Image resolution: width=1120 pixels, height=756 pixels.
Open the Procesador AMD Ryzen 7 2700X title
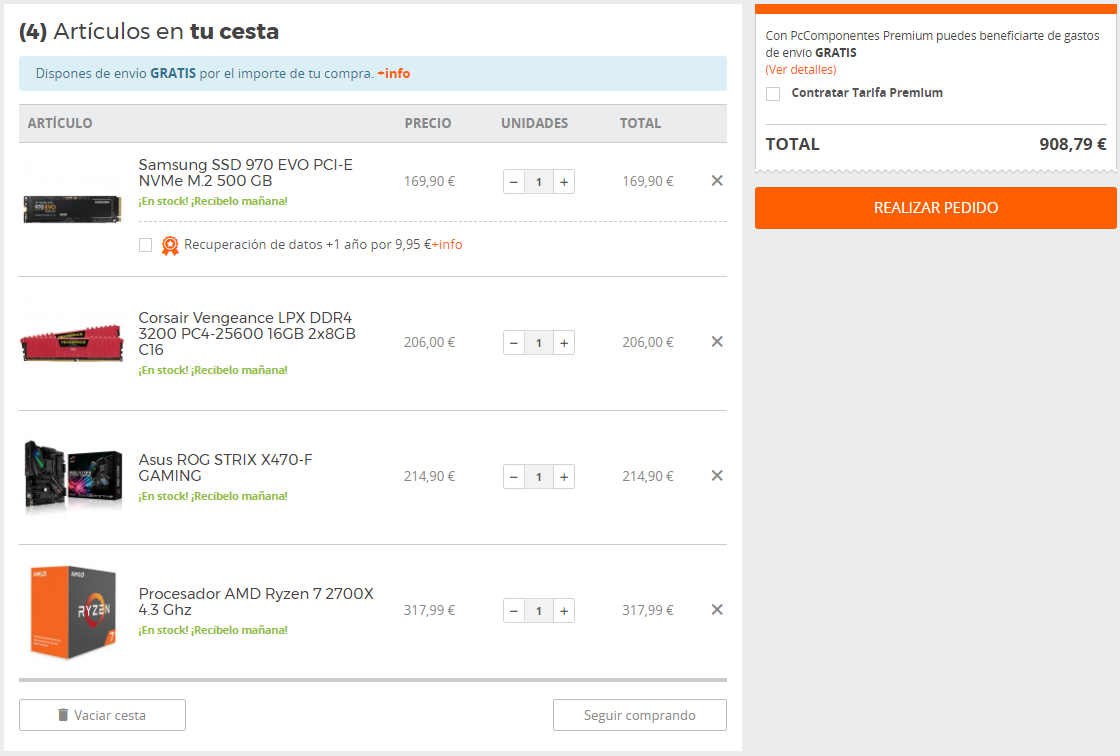point(256,602)
